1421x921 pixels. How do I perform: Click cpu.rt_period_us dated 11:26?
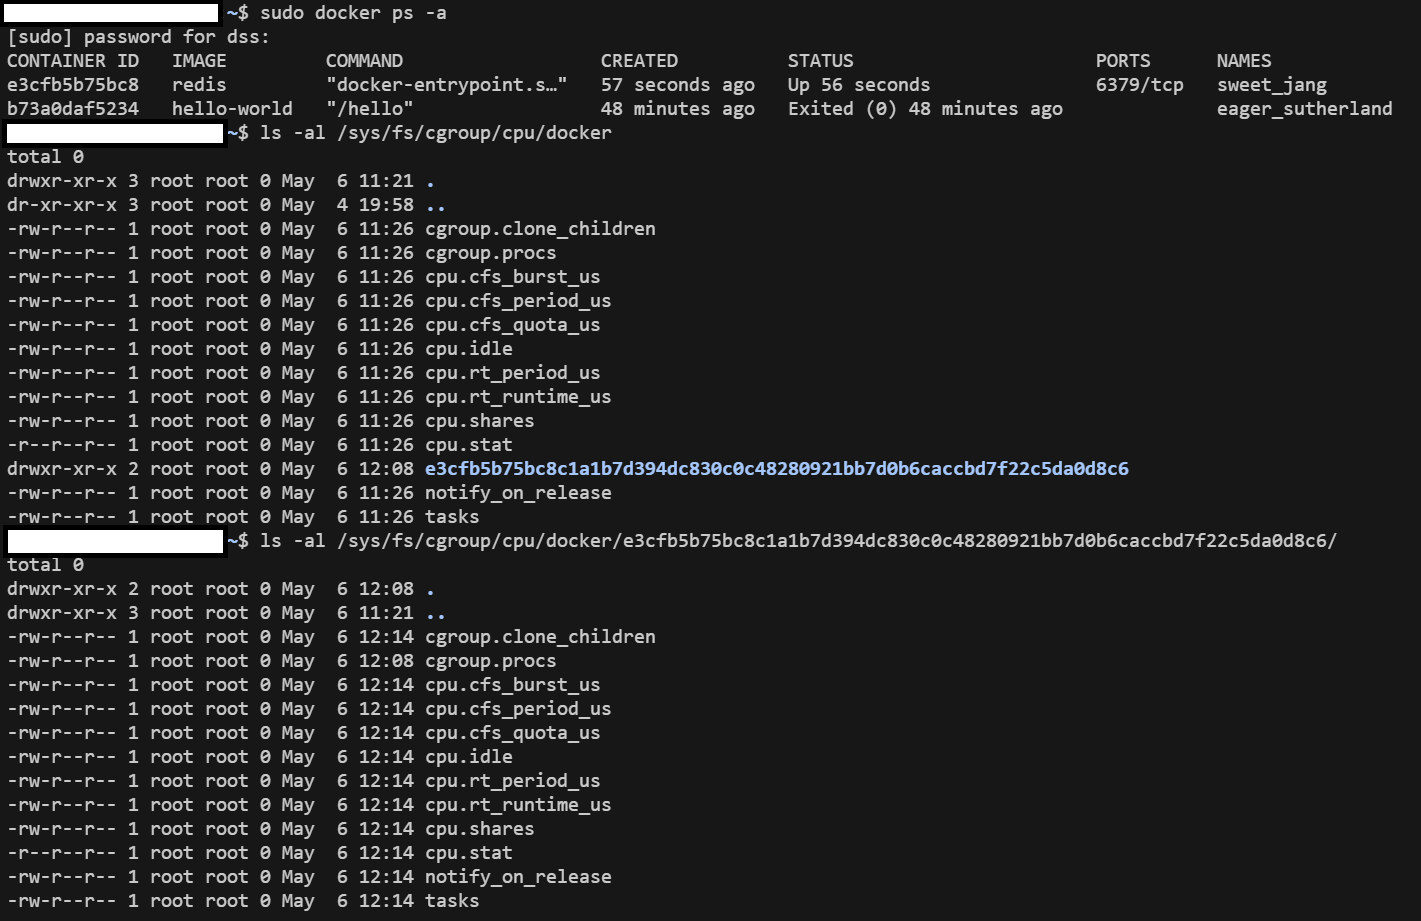click(513, 373)
